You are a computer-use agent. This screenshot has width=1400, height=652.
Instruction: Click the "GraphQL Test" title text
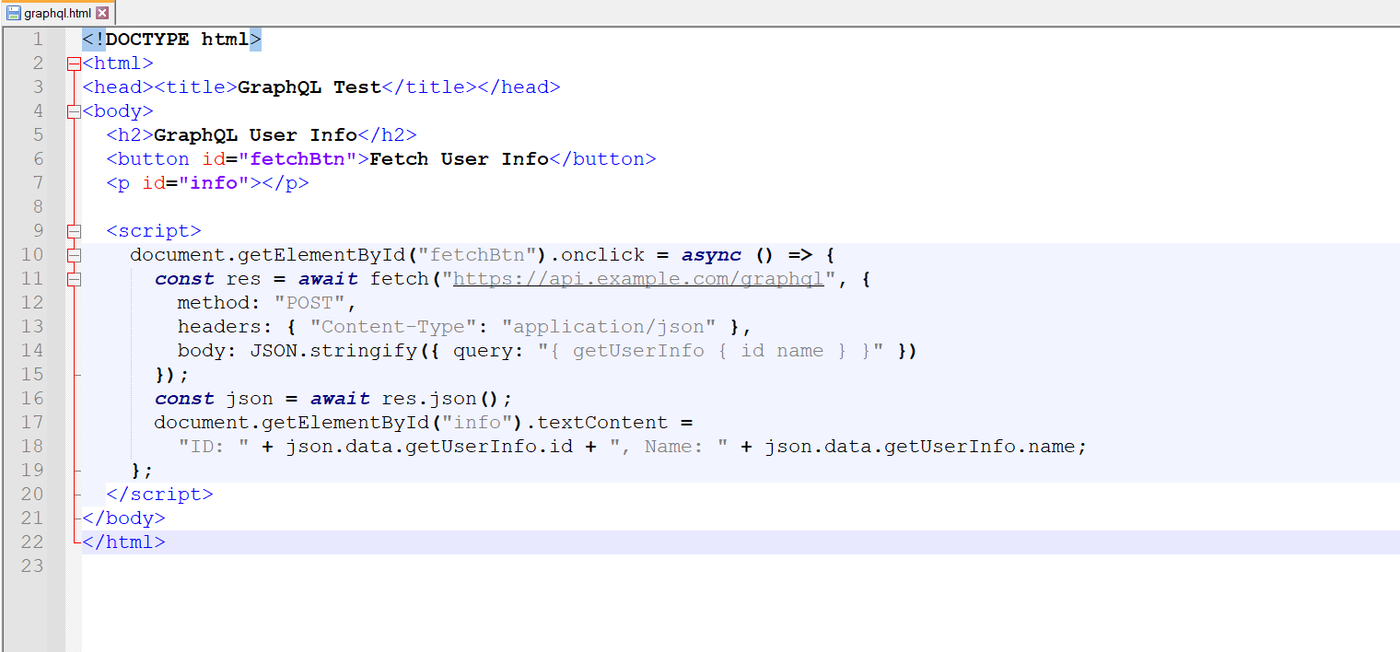(x=309, y=87)
